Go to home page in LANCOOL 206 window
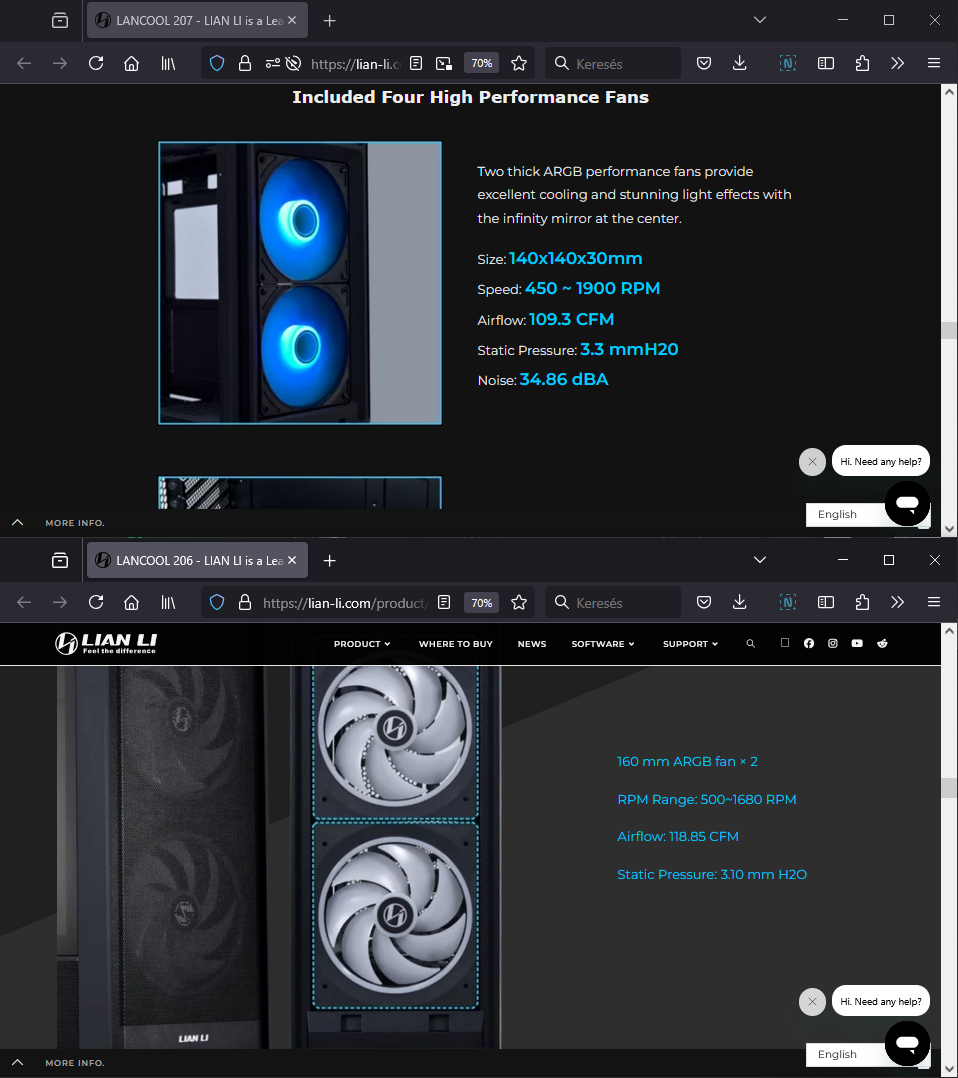 click(131, 602)
